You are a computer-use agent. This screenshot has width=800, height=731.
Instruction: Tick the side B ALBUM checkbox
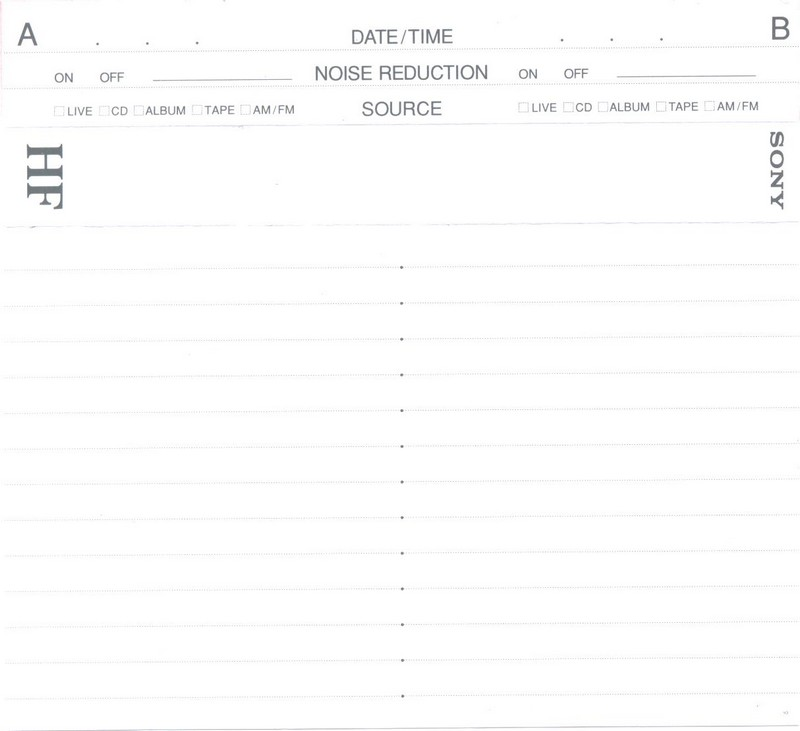603,107
